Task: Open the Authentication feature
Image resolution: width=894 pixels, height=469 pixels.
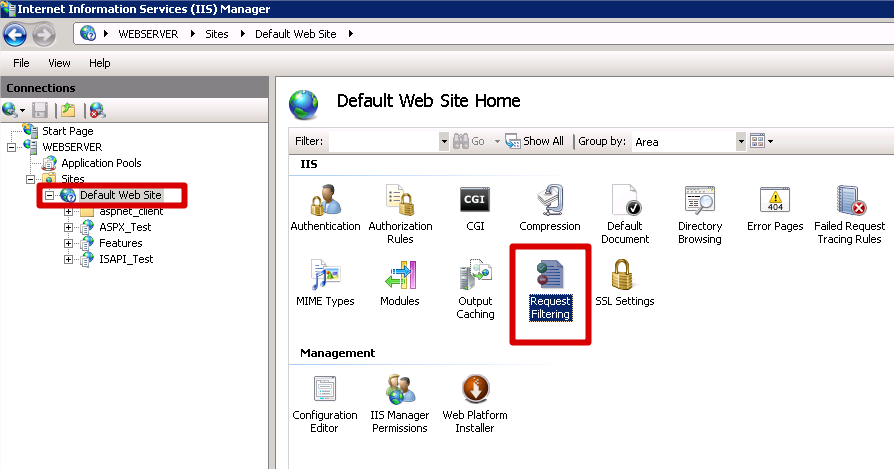Action: point(325,208)
